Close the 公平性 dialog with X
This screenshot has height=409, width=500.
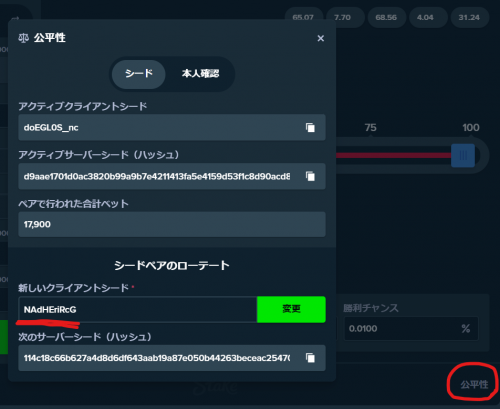click(x=321, y=38)
